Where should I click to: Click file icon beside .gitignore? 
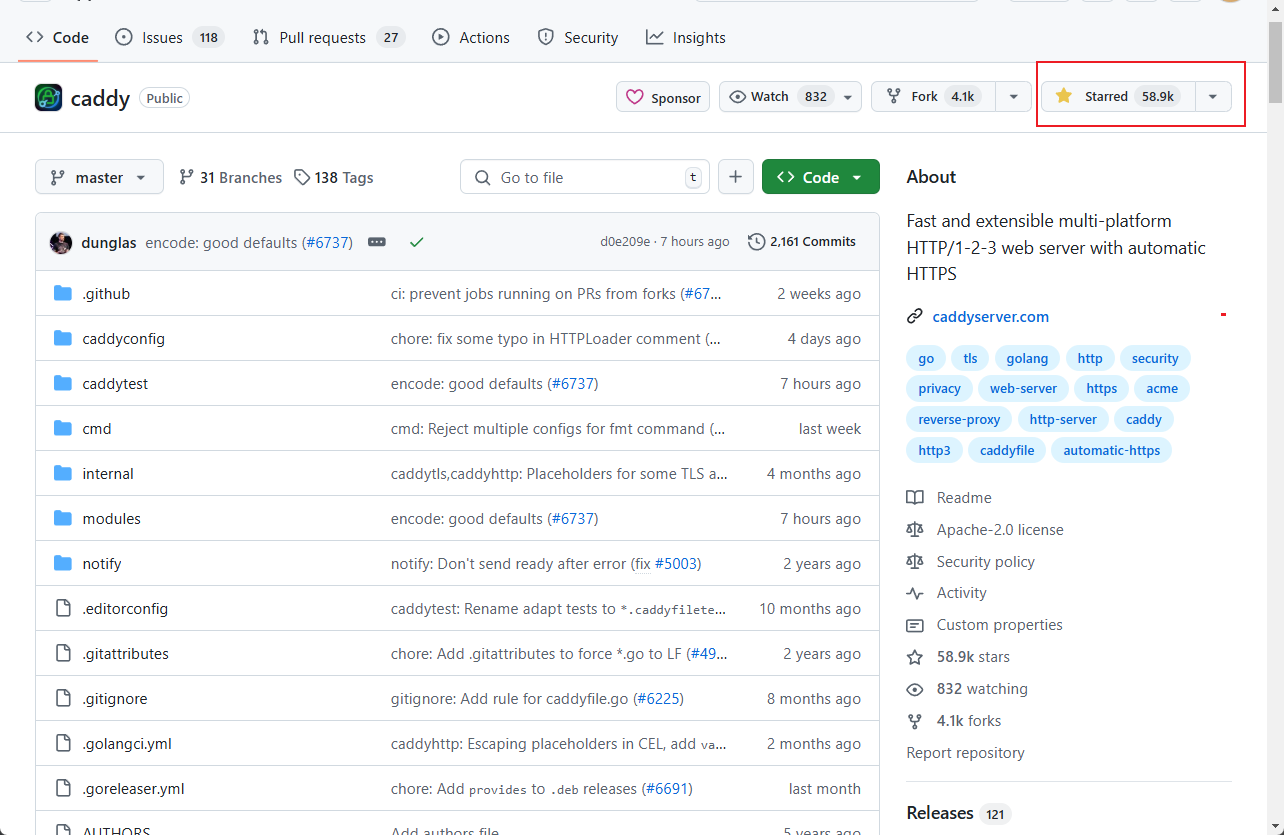(x=63, y=698)
